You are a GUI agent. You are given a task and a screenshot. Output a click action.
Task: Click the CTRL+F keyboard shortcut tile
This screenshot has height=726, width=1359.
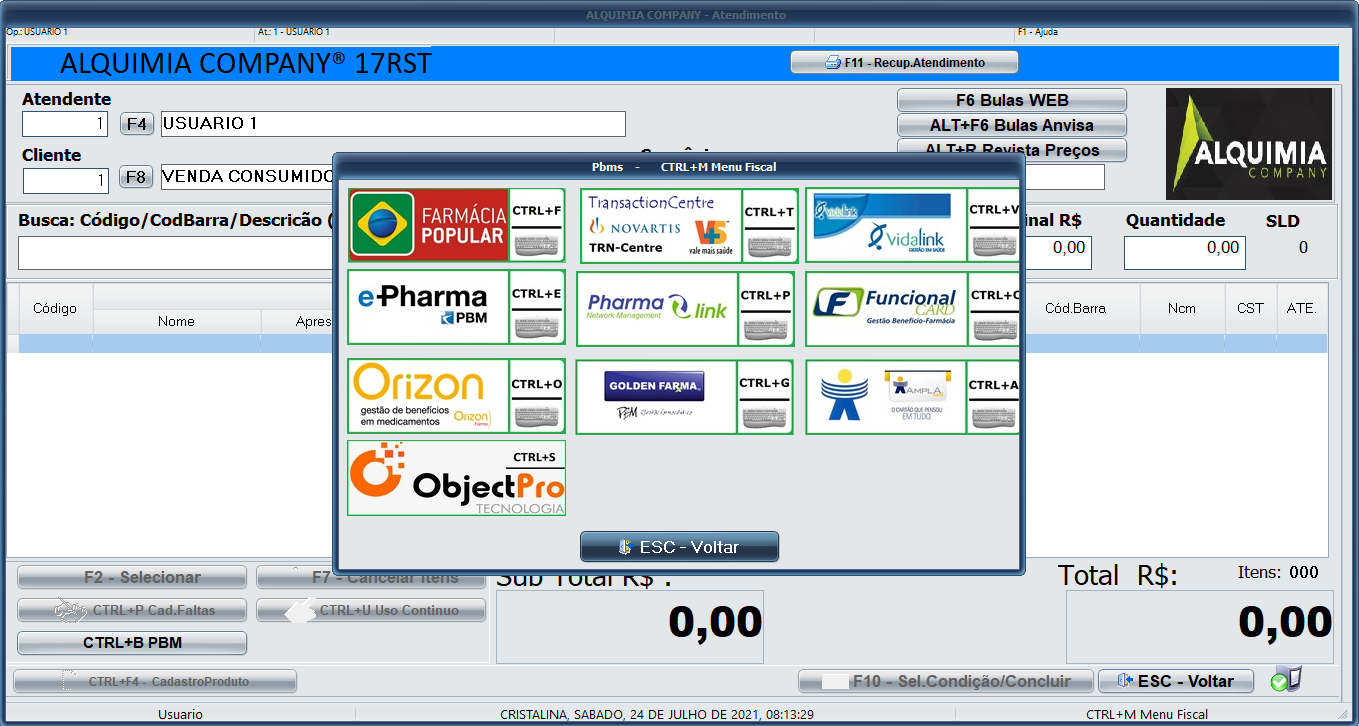pos(537,225)
